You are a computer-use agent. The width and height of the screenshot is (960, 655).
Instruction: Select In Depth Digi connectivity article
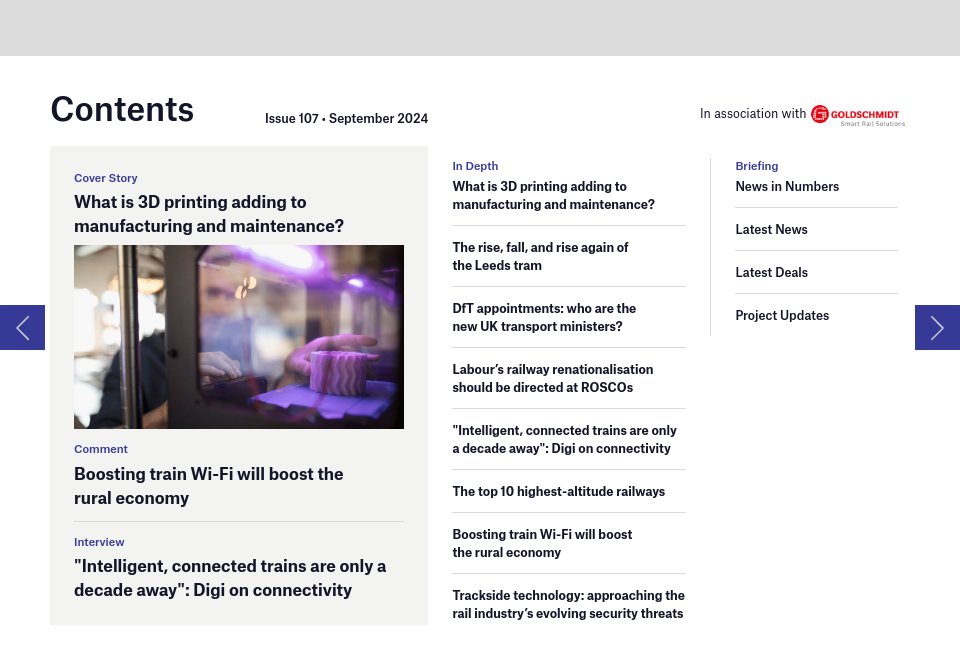[564, 439]
